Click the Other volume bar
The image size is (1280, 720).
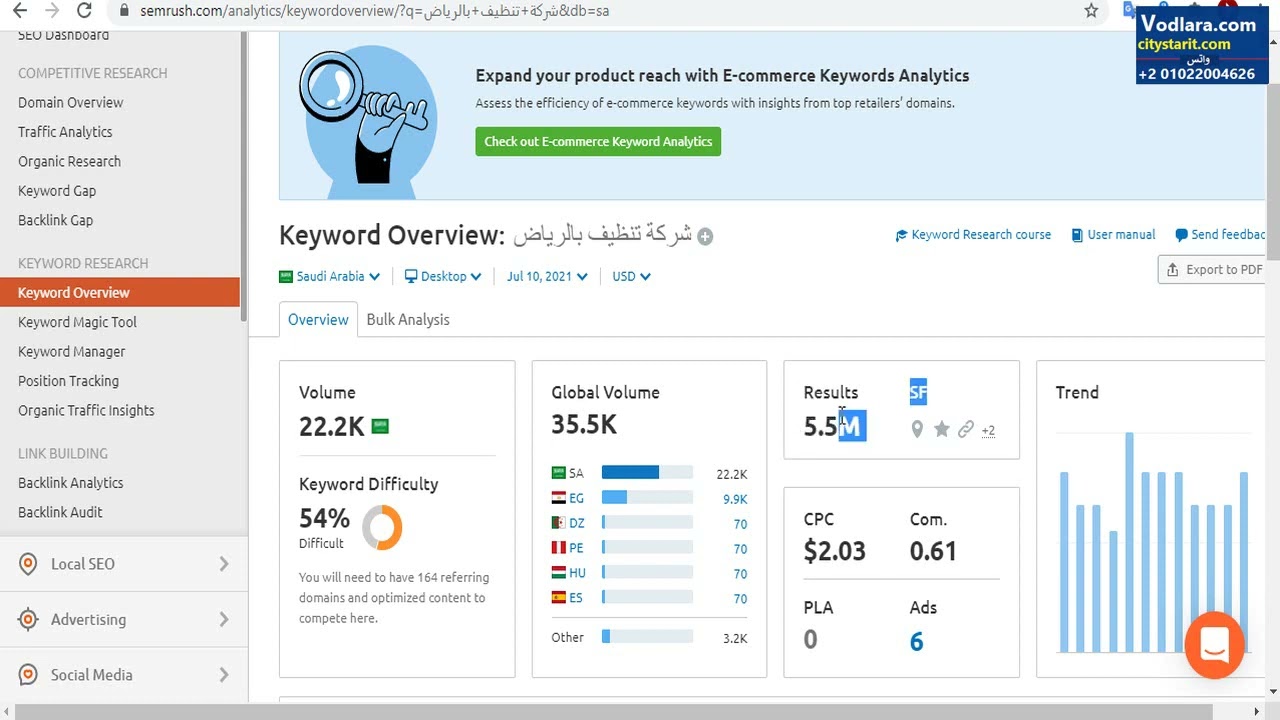(x=647, y=637)
